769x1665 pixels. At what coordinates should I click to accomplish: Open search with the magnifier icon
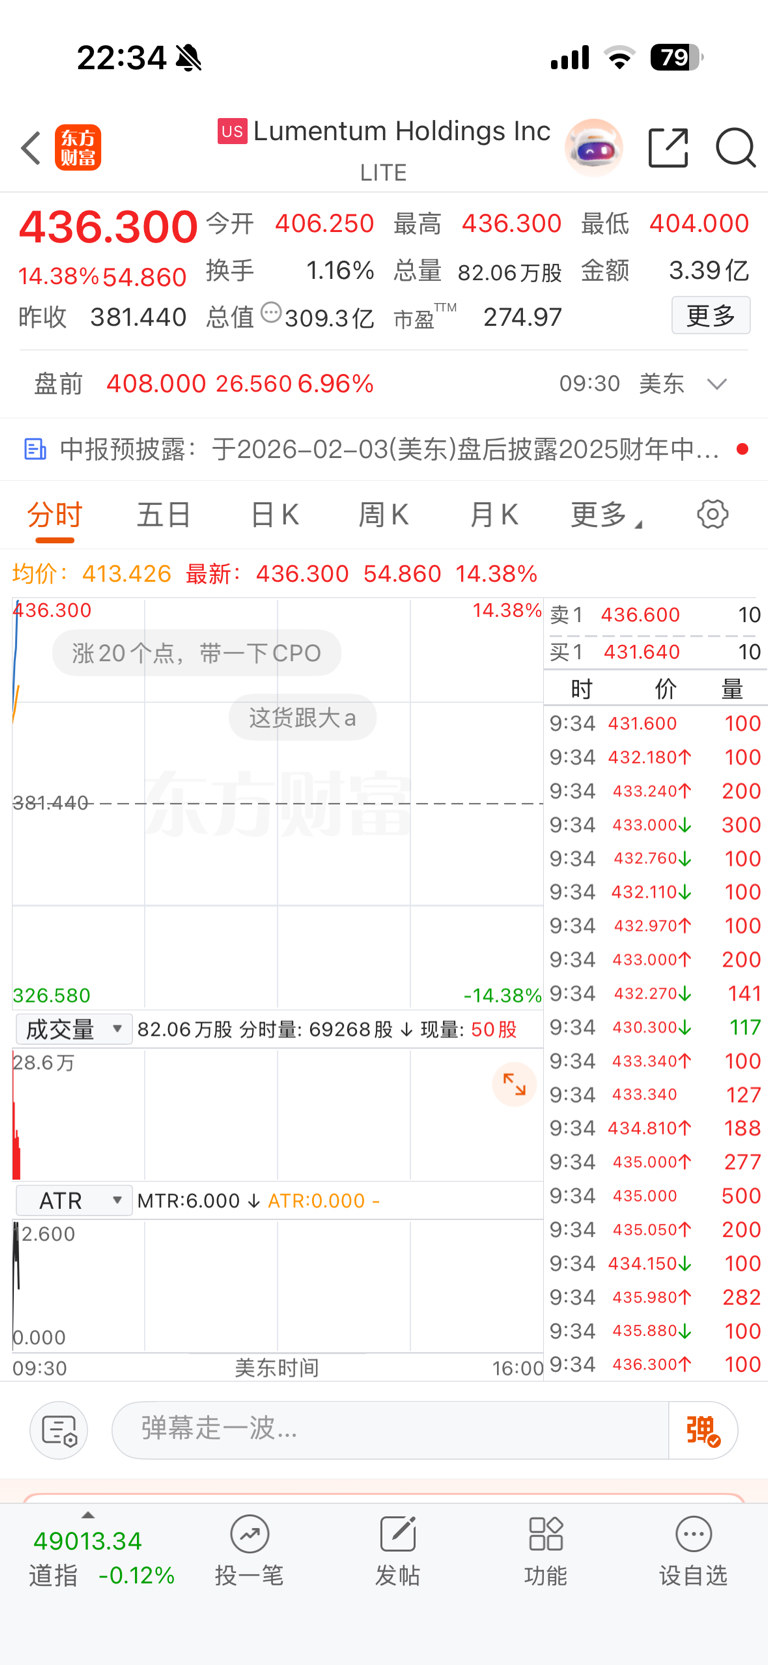(x=735, y=148)
